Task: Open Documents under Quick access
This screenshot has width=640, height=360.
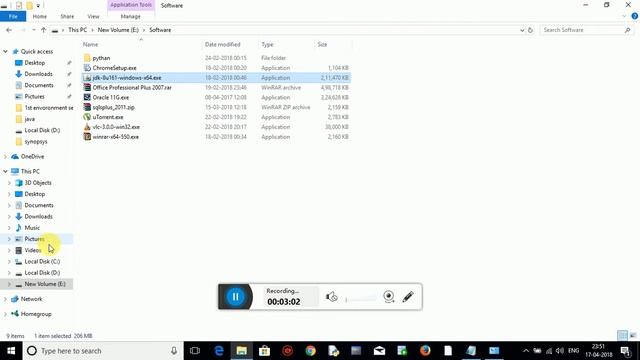Action: (39, 85)
